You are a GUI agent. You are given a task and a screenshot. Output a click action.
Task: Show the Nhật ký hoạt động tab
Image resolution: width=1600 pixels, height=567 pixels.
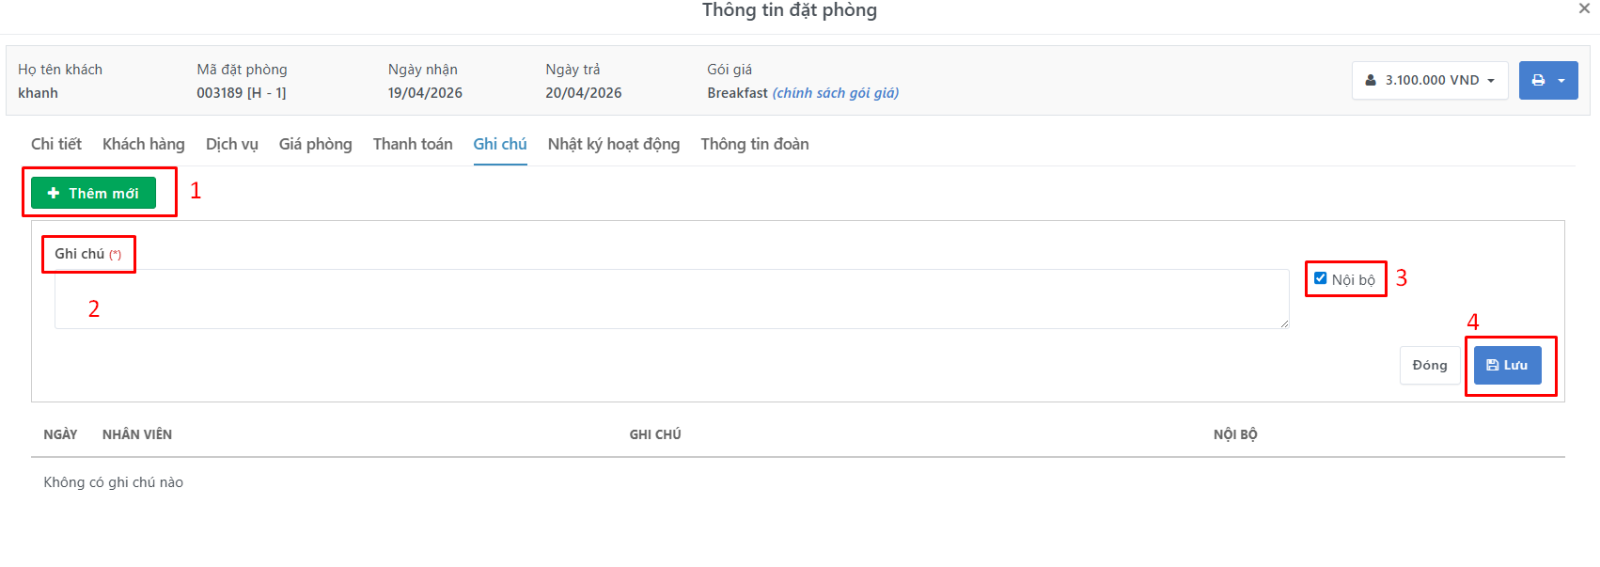(614, 144)
